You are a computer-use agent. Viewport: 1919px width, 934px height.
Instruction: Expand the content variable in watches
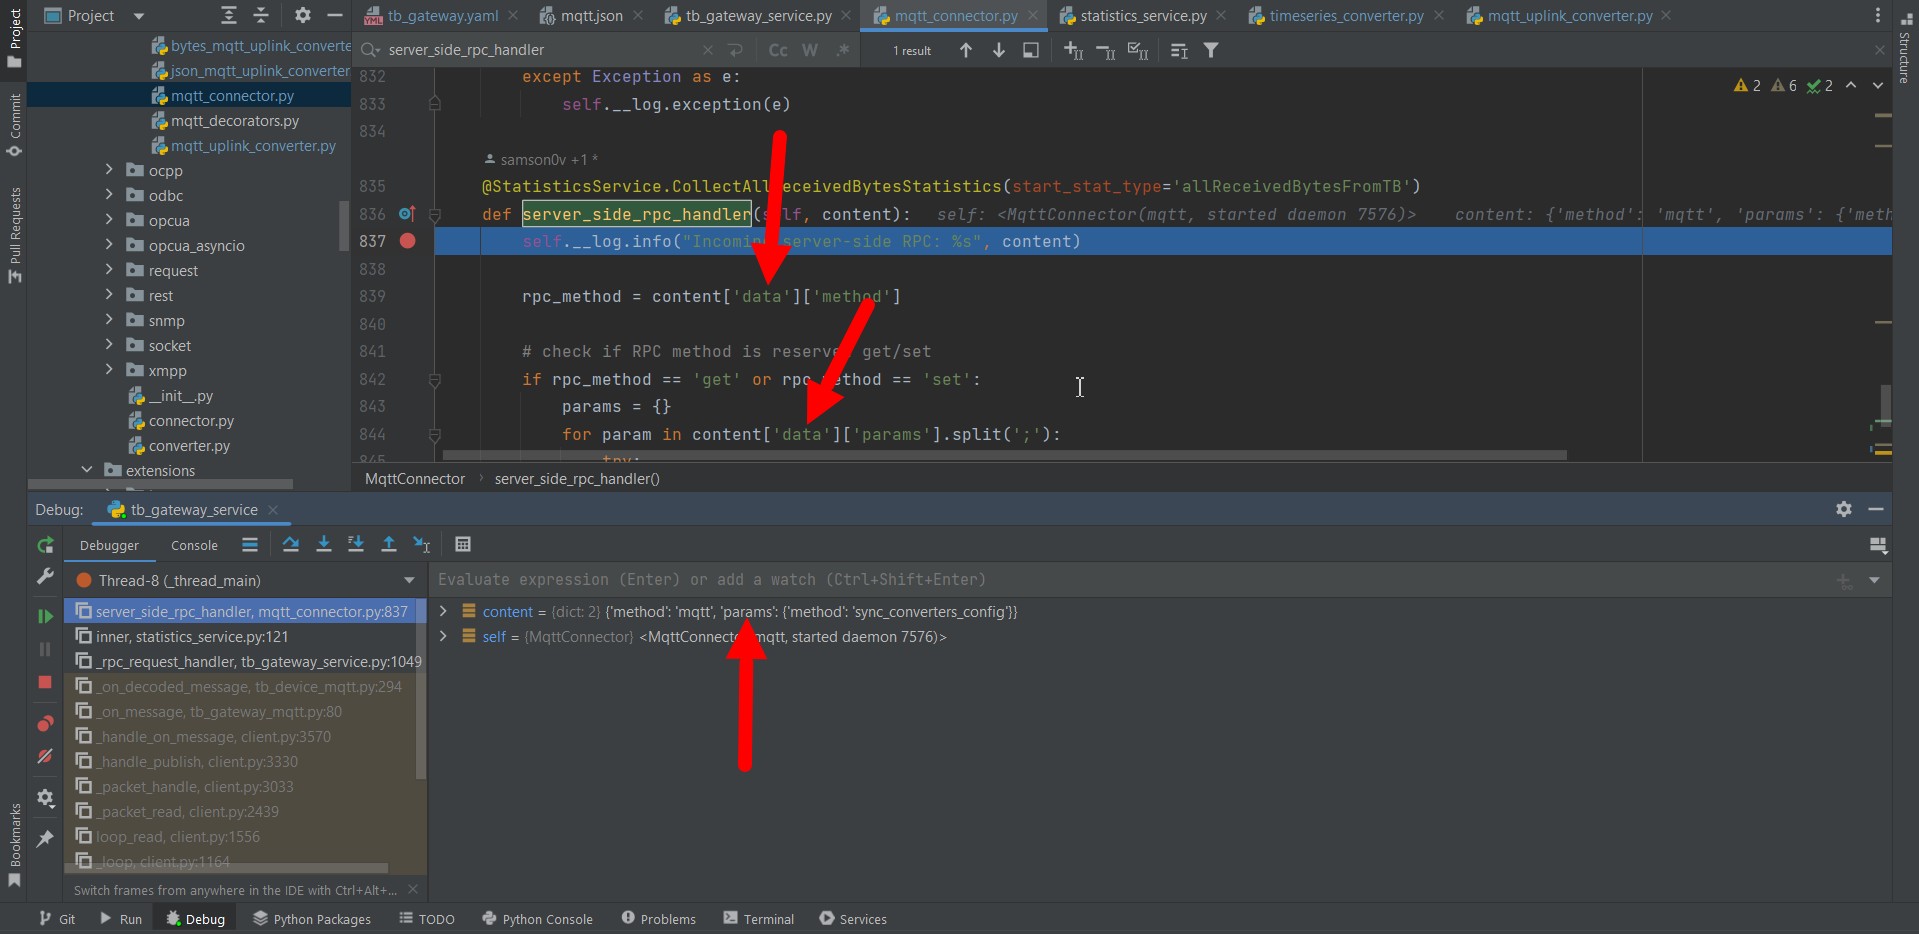(x=443, y=611)
